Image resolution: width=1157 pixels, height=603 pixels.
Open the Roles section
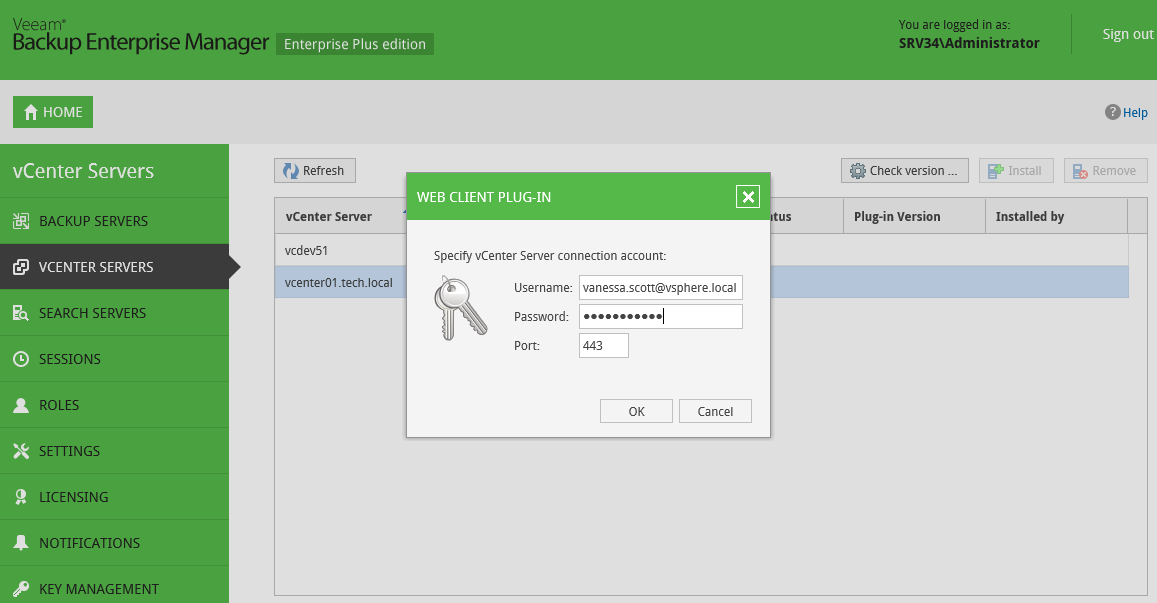(x=114, y=404)
